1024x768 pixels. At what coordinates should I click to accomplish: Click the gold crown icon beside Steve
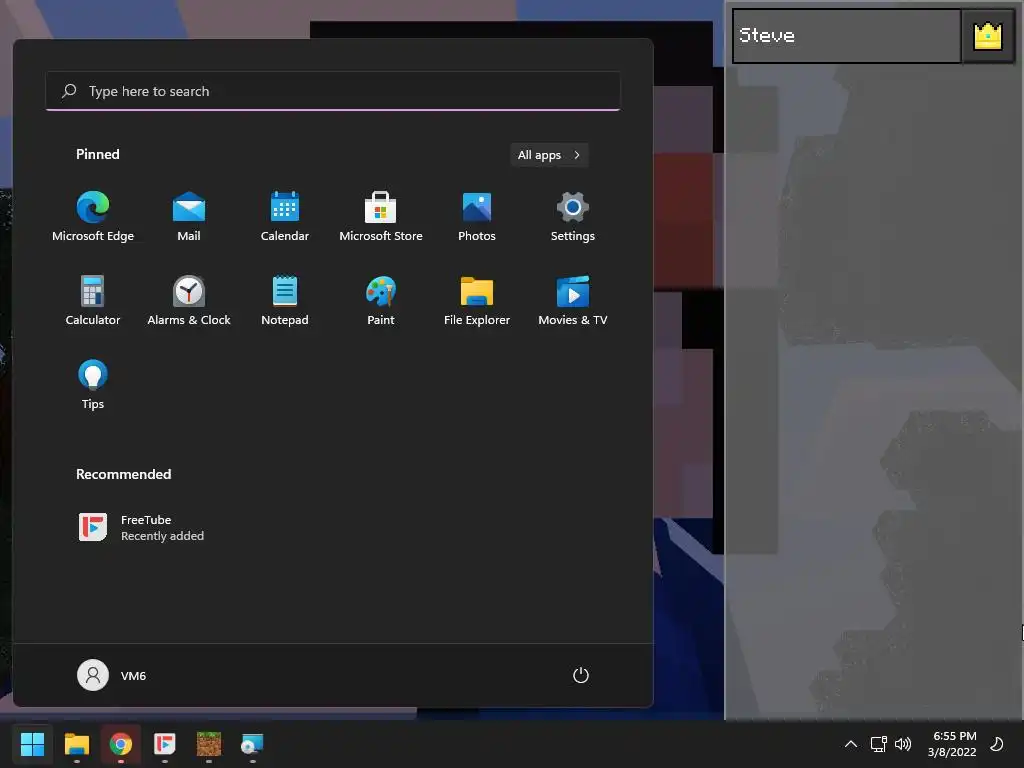pyautogui.click(x=987, y=36)
